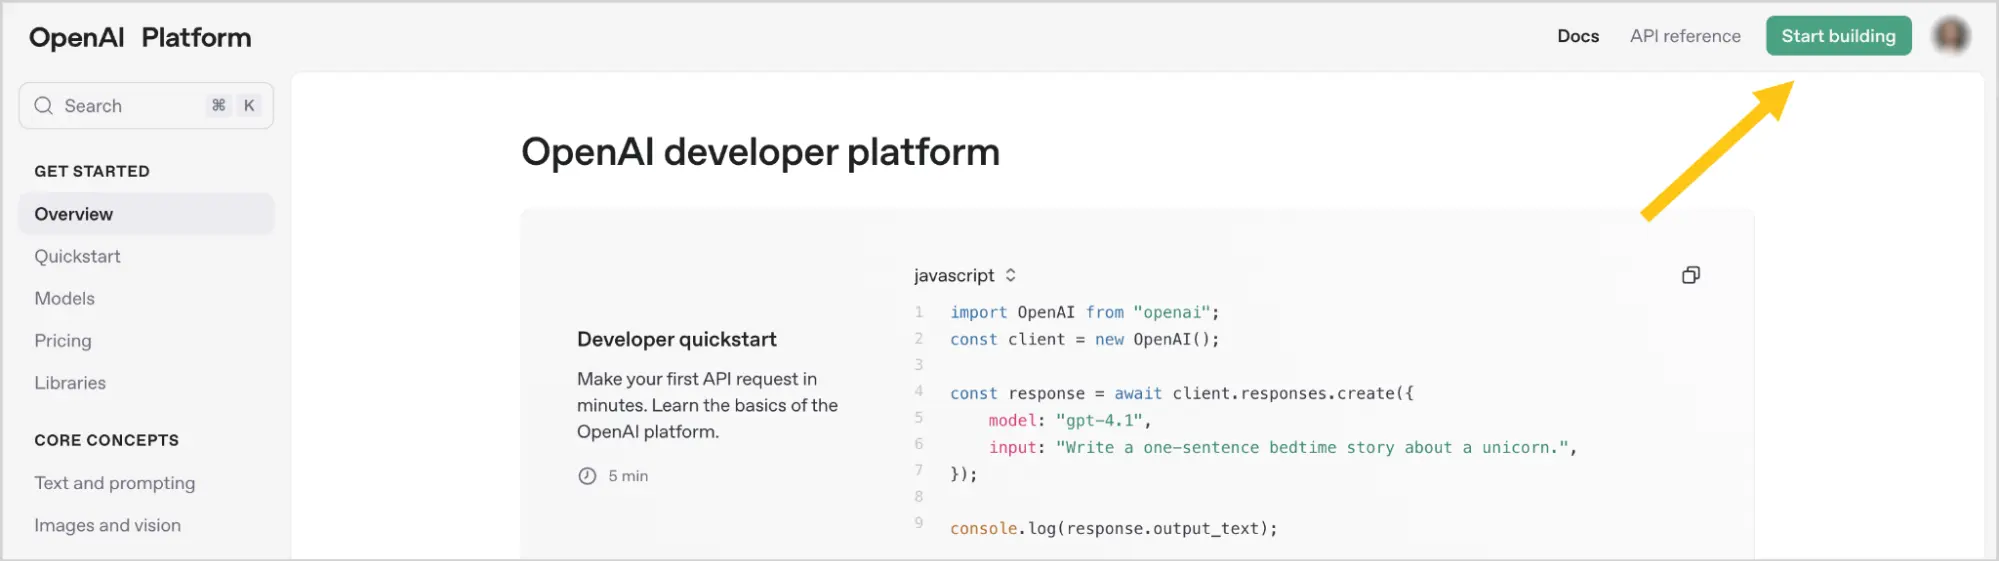
Task: Click the console.log(response.output_text) code line
Action: coord(1113,528)
